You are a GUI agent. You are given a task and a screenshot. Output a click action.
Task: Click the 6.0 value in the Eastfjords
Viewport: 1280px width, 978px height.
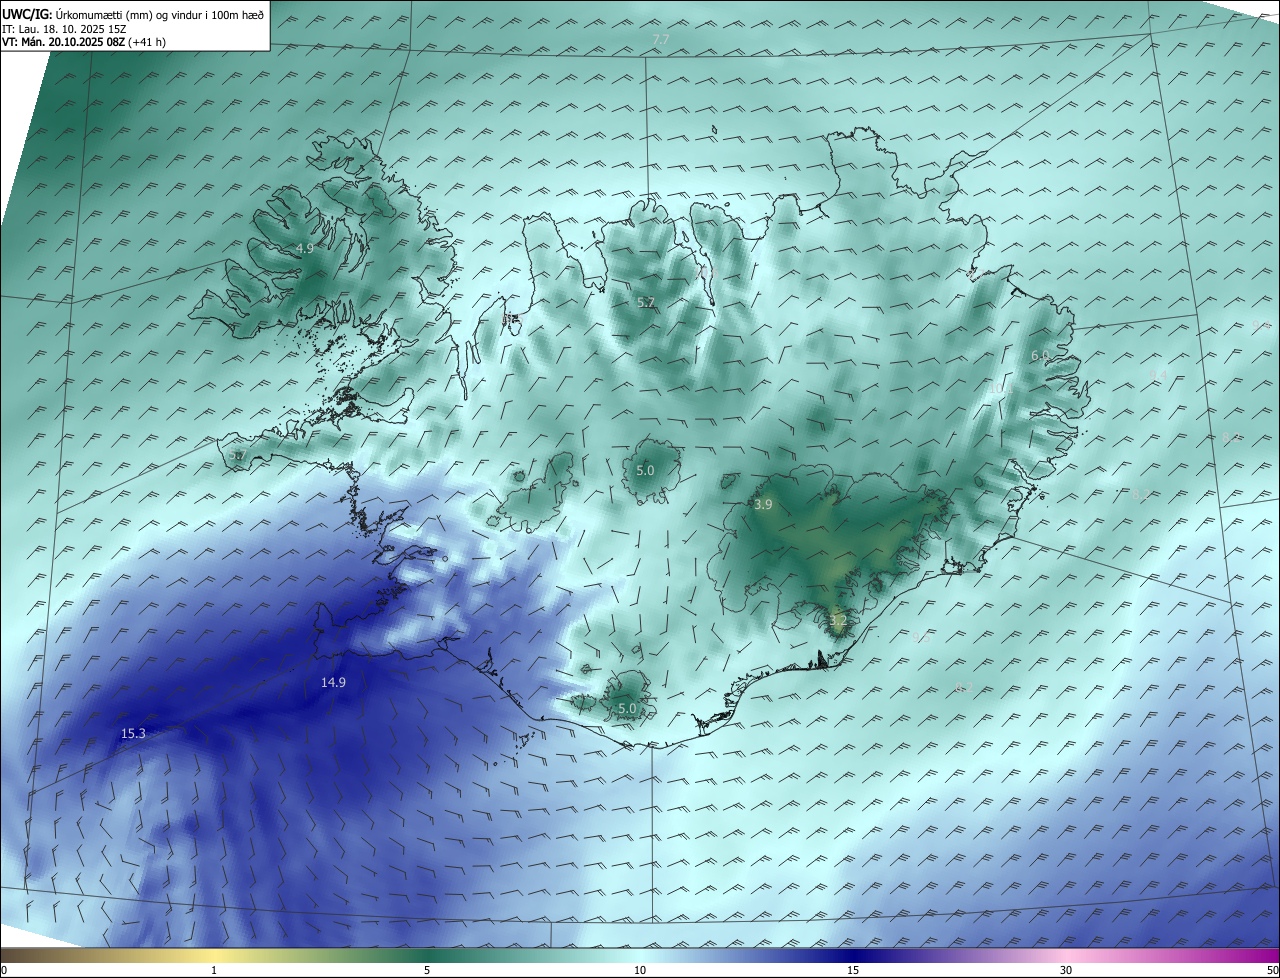coord(1040,356)
